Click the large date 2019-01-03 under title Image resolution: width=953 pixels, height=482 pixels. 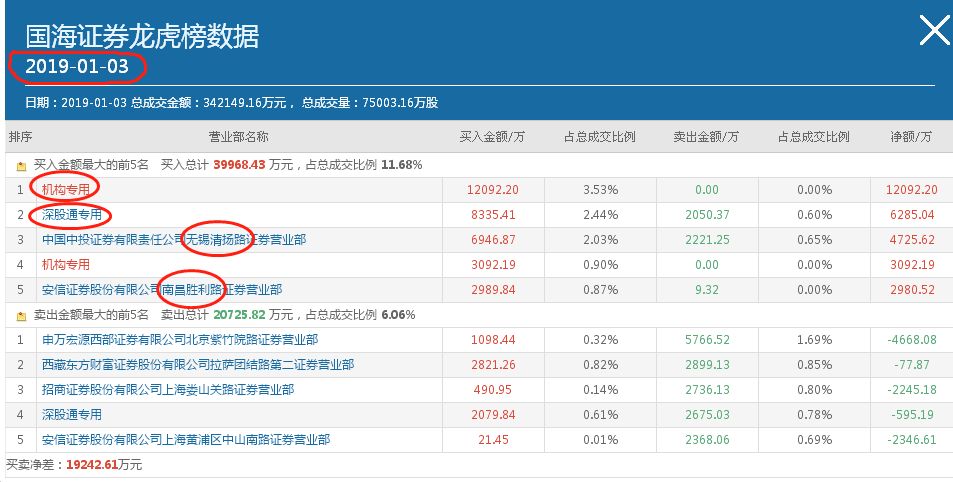coord(77,66)
